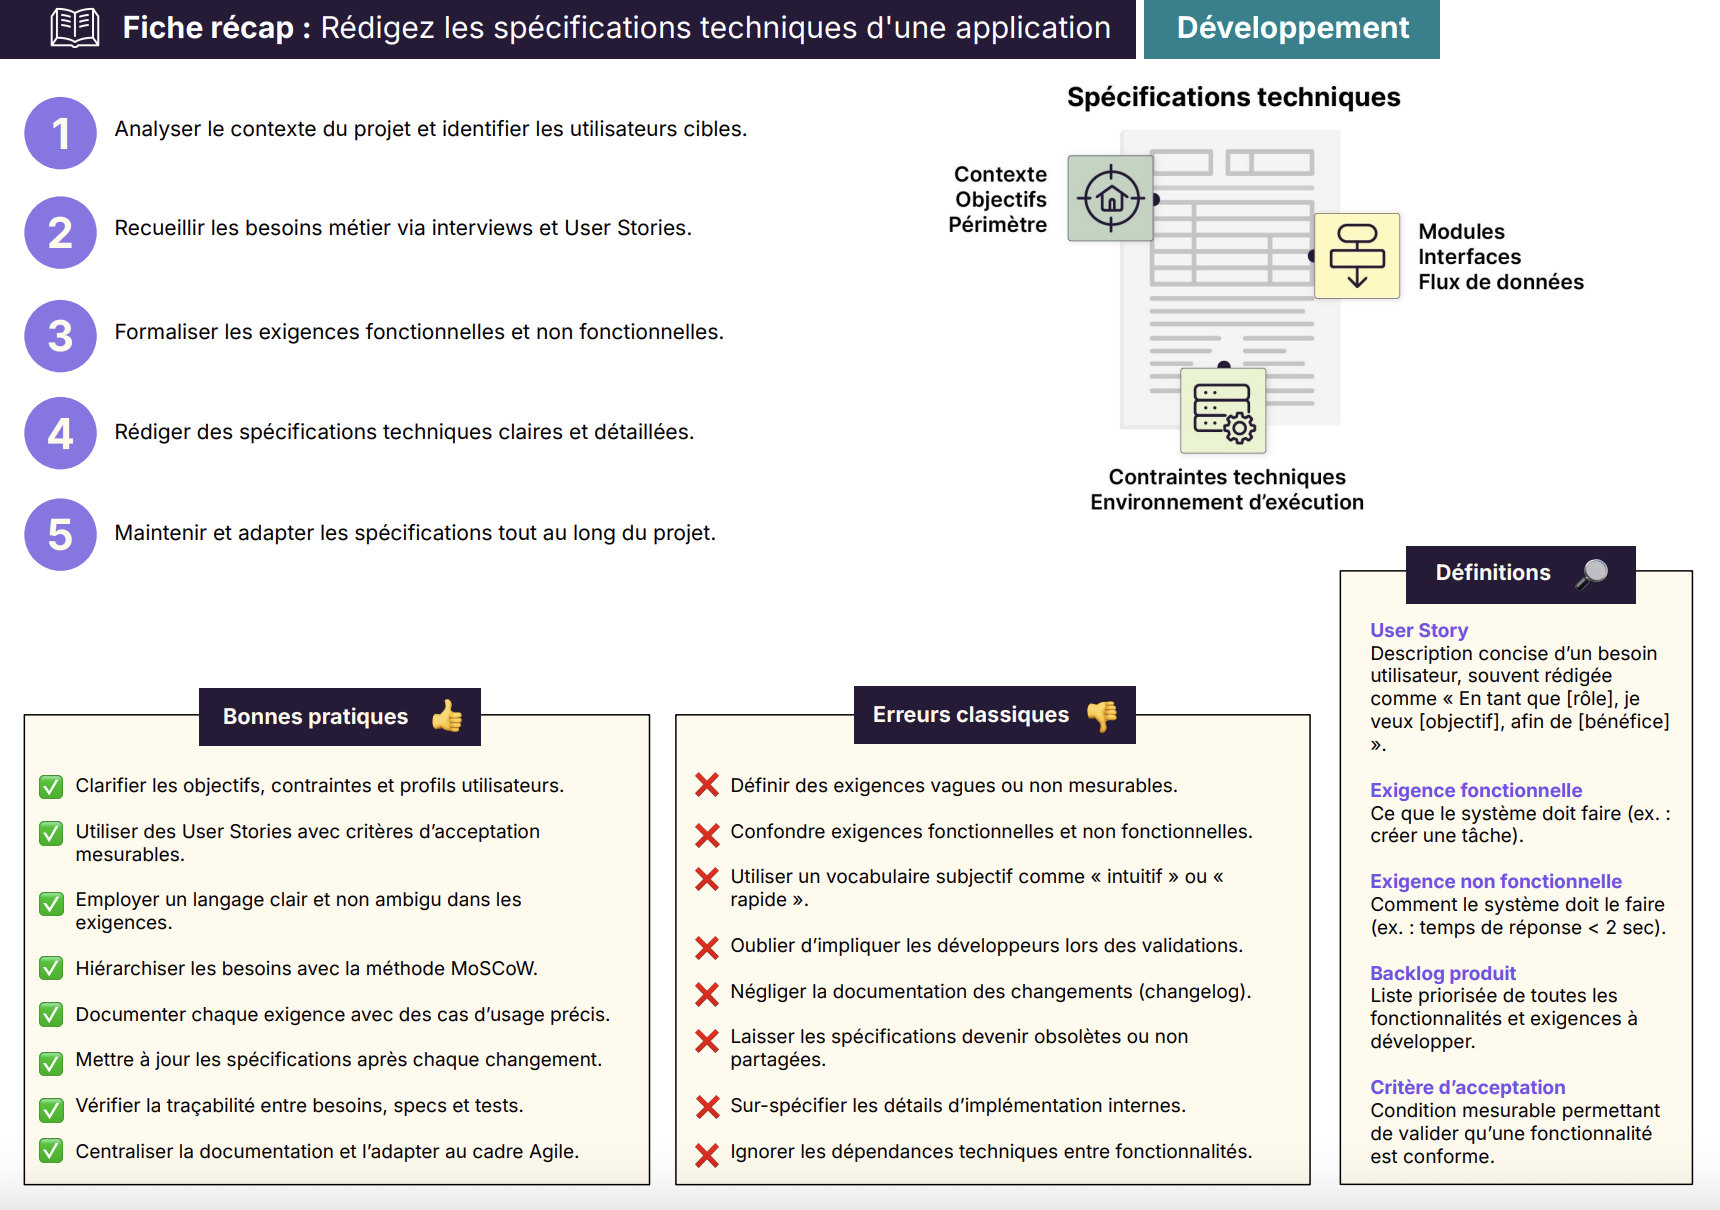Viewport: 1720px width, 1210px height.
Task: Click the checkbox for Centraliser la documentation
Action: (51, 1152)
